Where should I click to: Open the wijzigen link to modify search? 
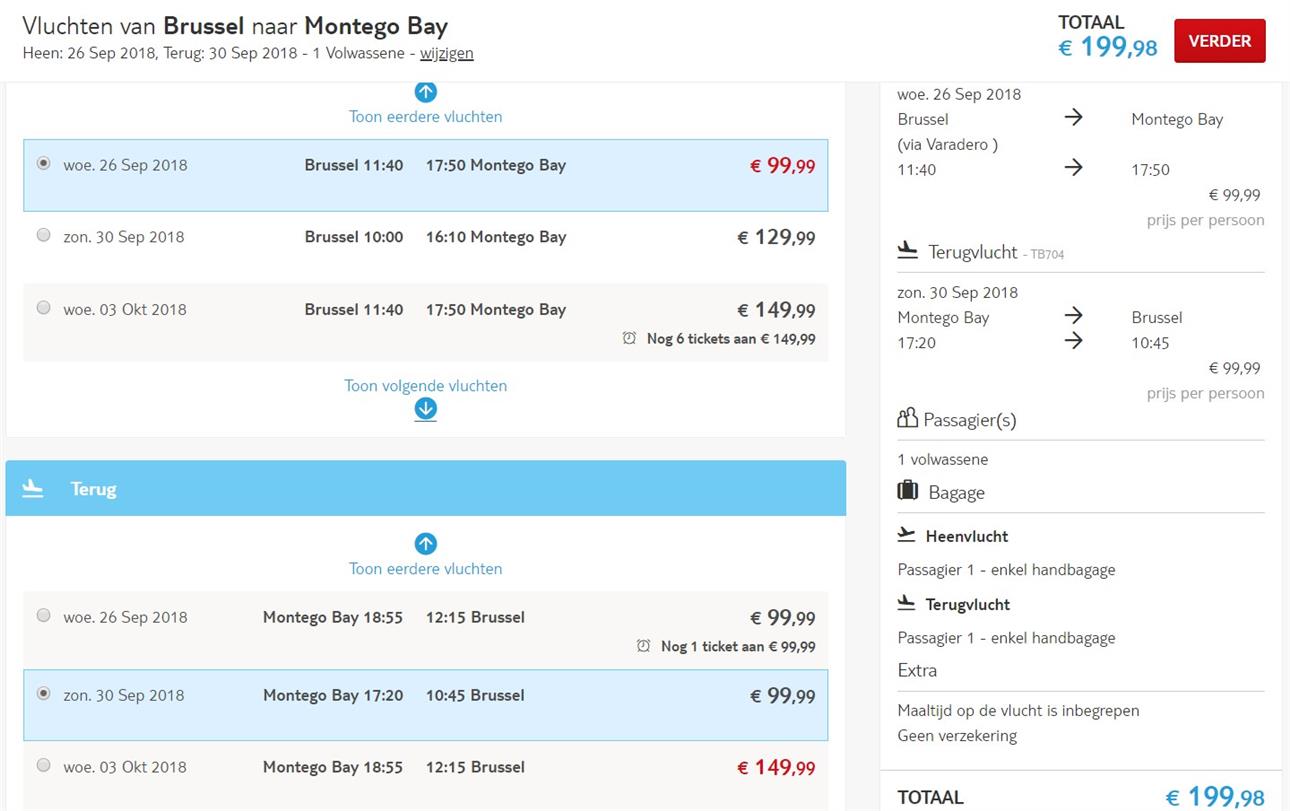447,54
